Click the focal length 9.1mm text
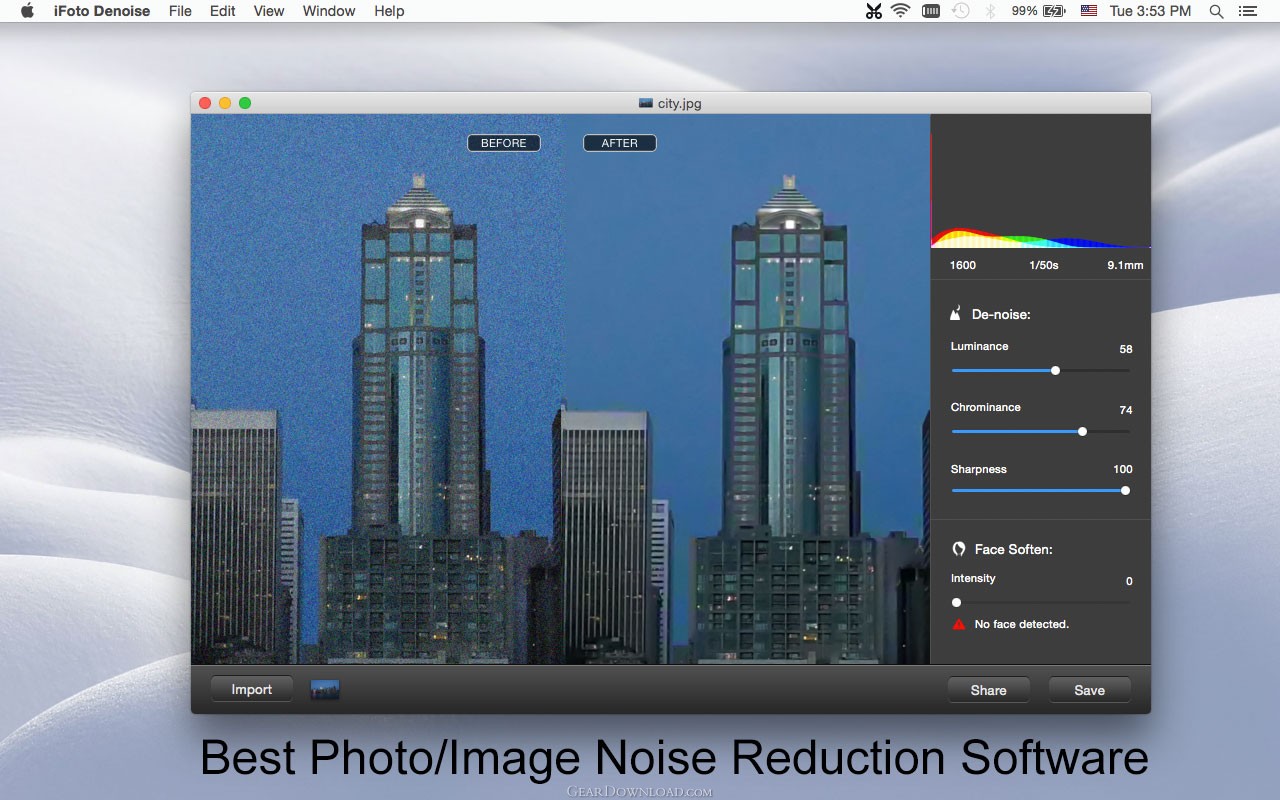 click(1125, 265)
